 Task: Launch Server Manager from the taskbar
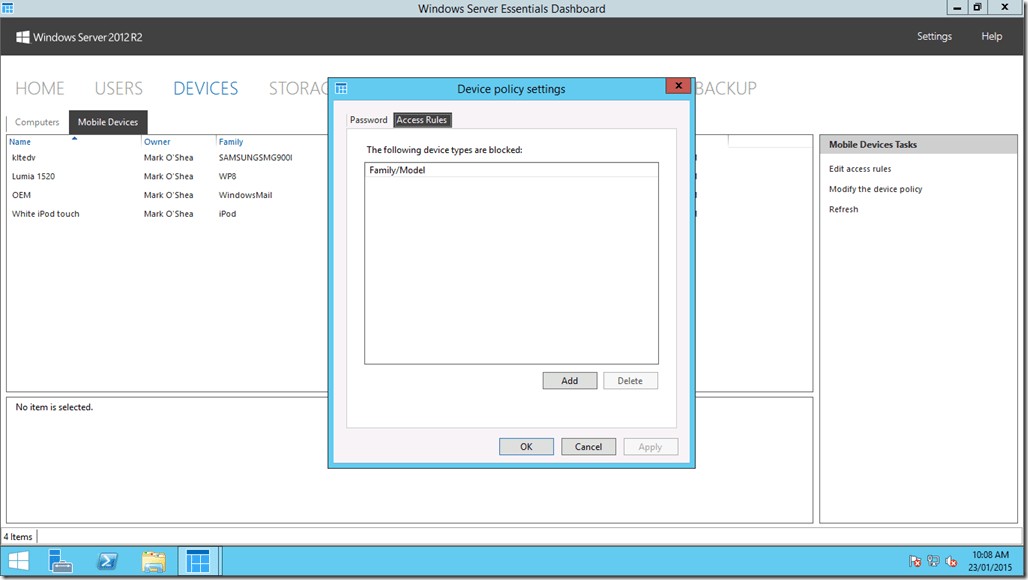point(60,561)
